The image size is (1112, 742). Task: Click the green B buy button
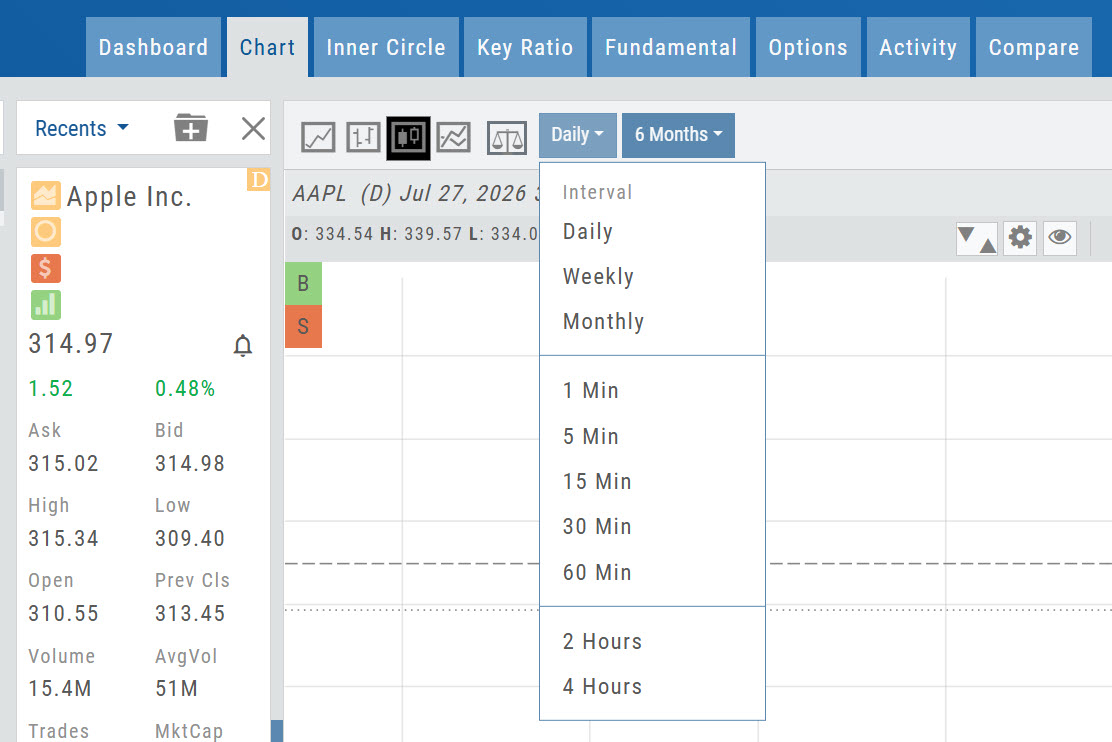coord(304,284)
